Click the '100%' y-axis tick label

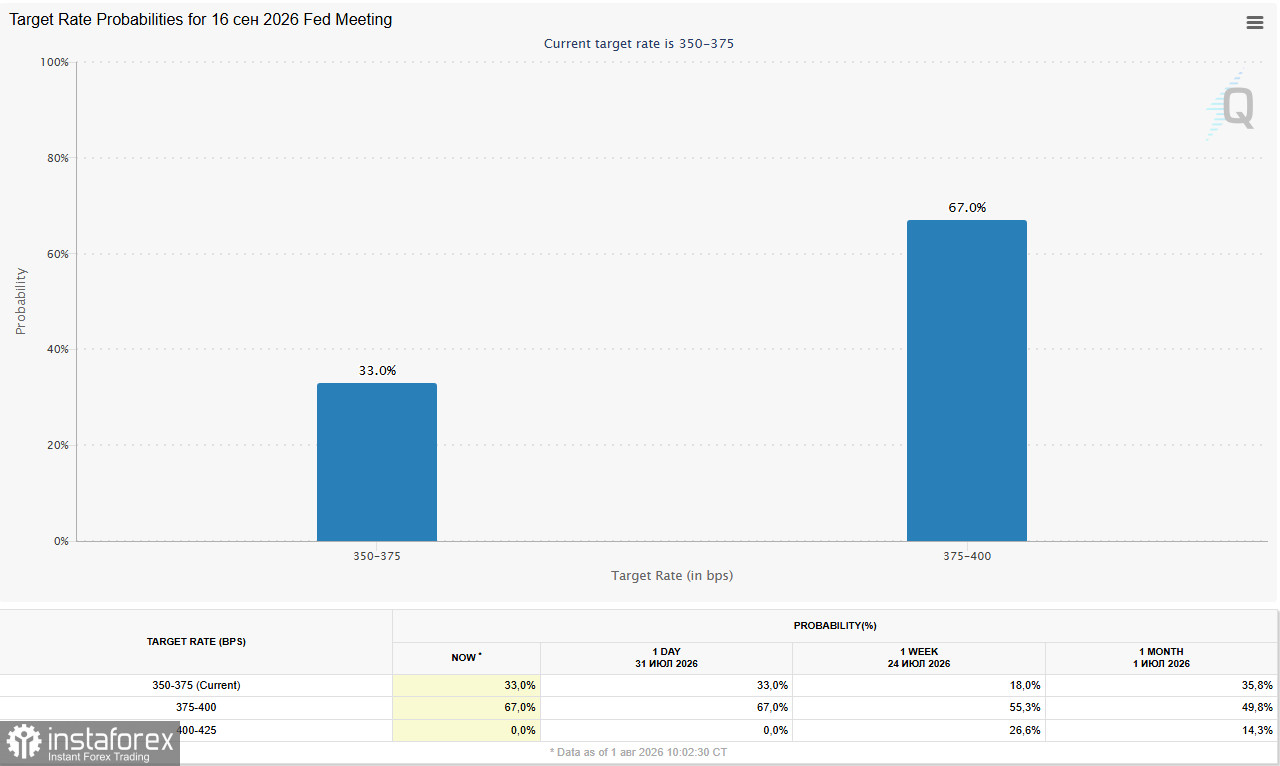(x=54, y=62)
